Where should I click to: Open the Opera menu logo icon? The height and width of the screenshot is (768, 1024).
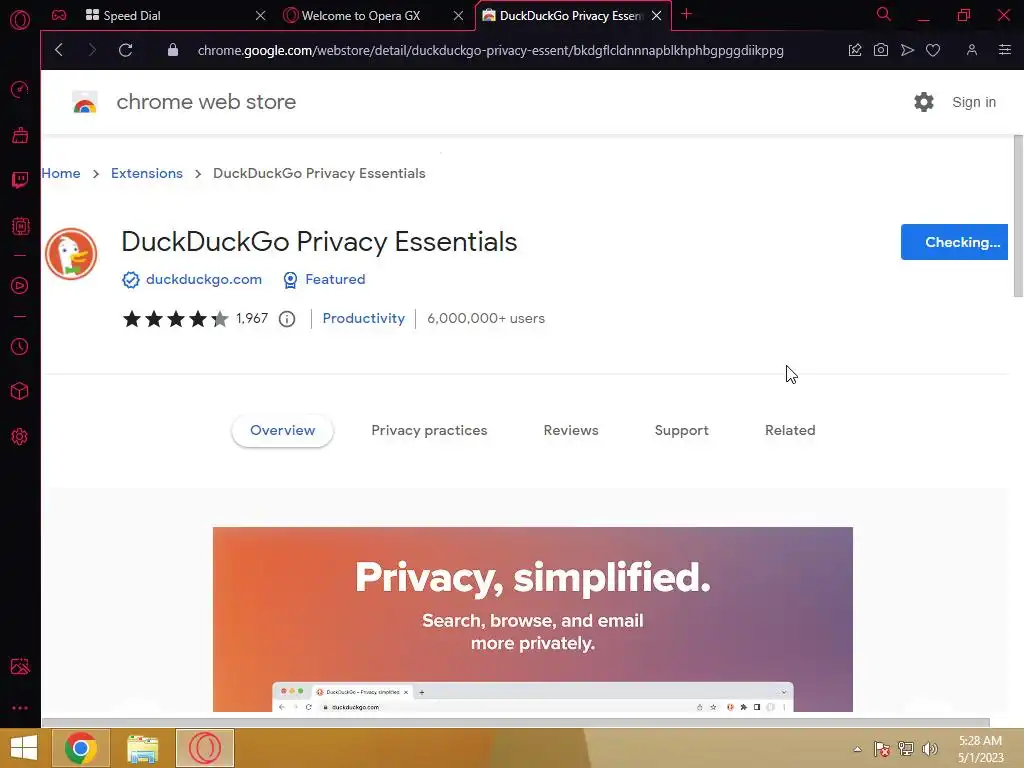coord(20,20)
